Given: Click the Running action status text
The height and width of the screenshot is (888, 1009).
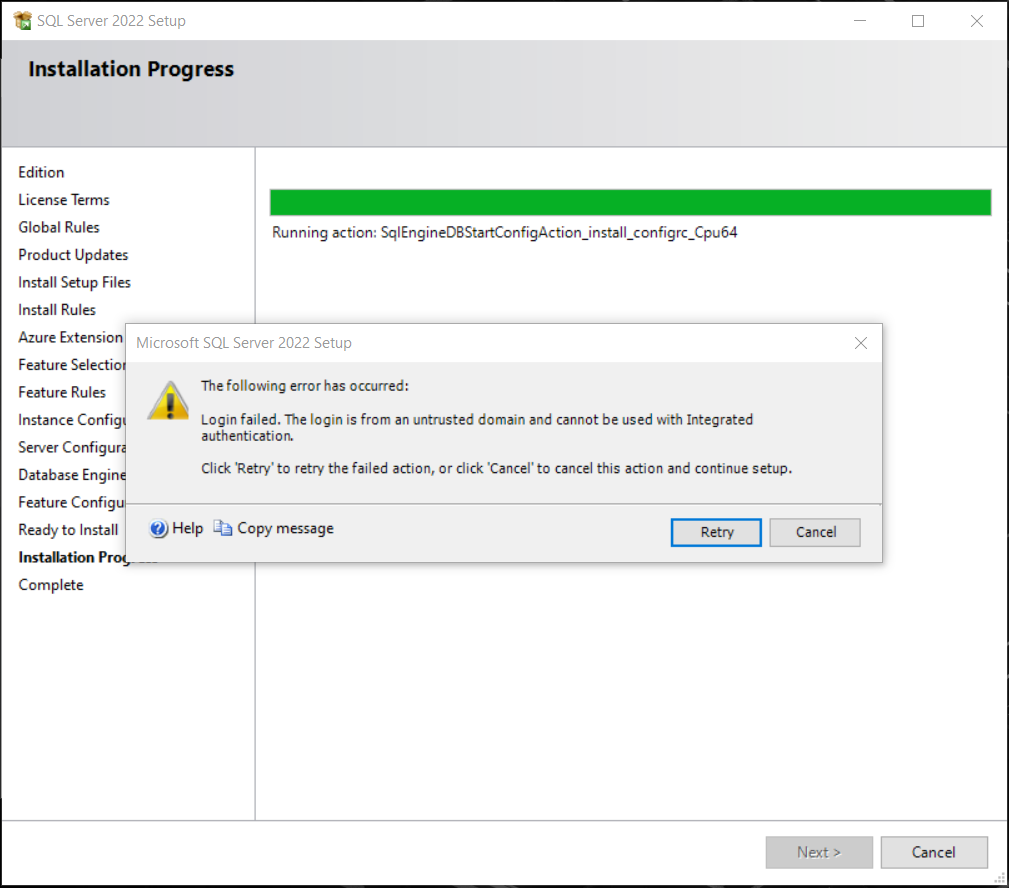Looking at the screenshot, I should 504,232.
